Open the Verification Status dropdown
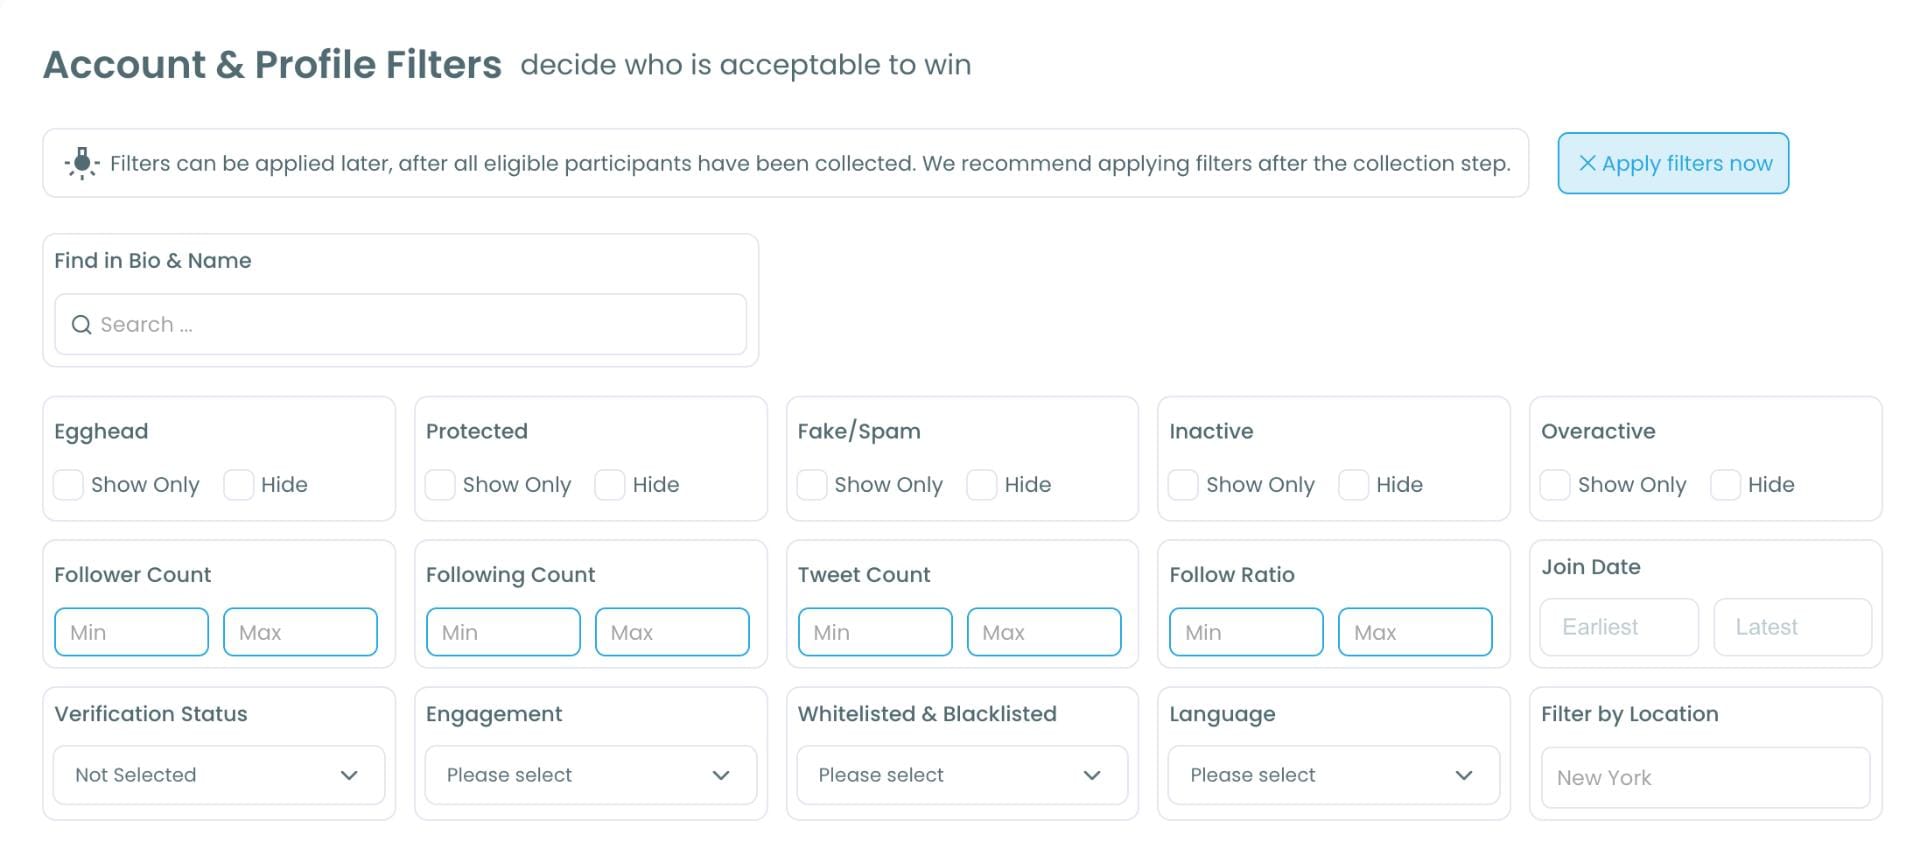The height and width of the screenshot is (849, 1906). [x=218, y=775]
